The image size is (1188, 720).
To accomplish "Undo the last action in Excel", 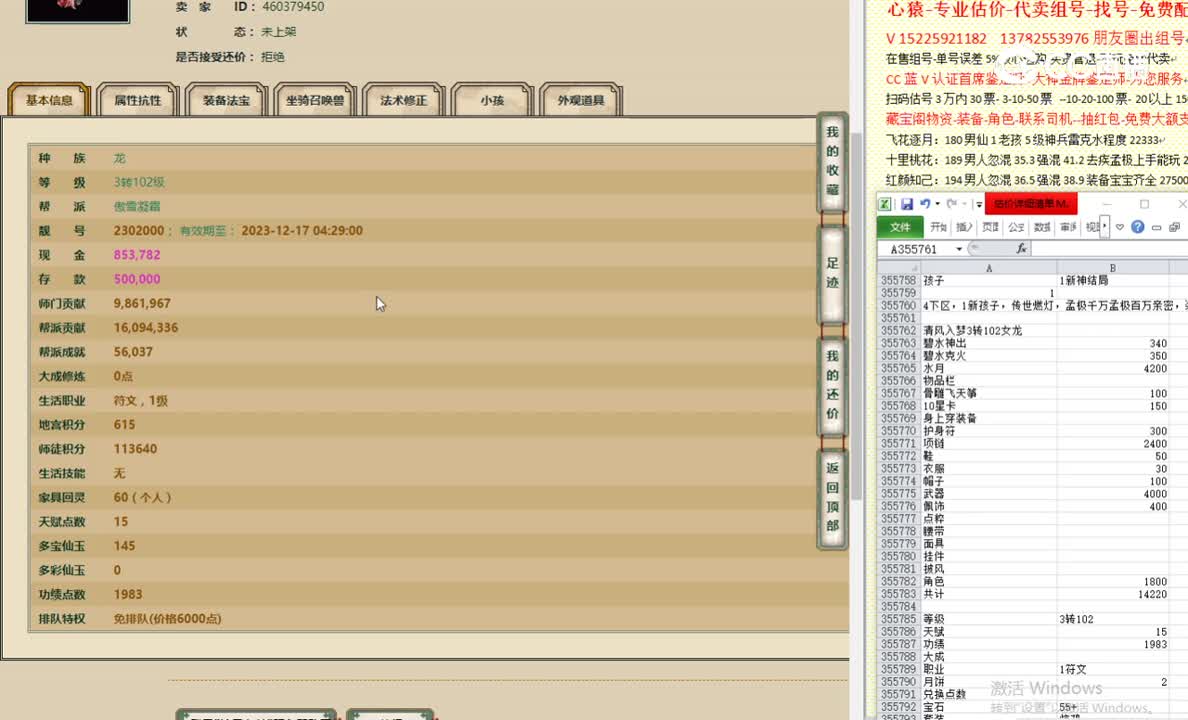I will [926, 204].
